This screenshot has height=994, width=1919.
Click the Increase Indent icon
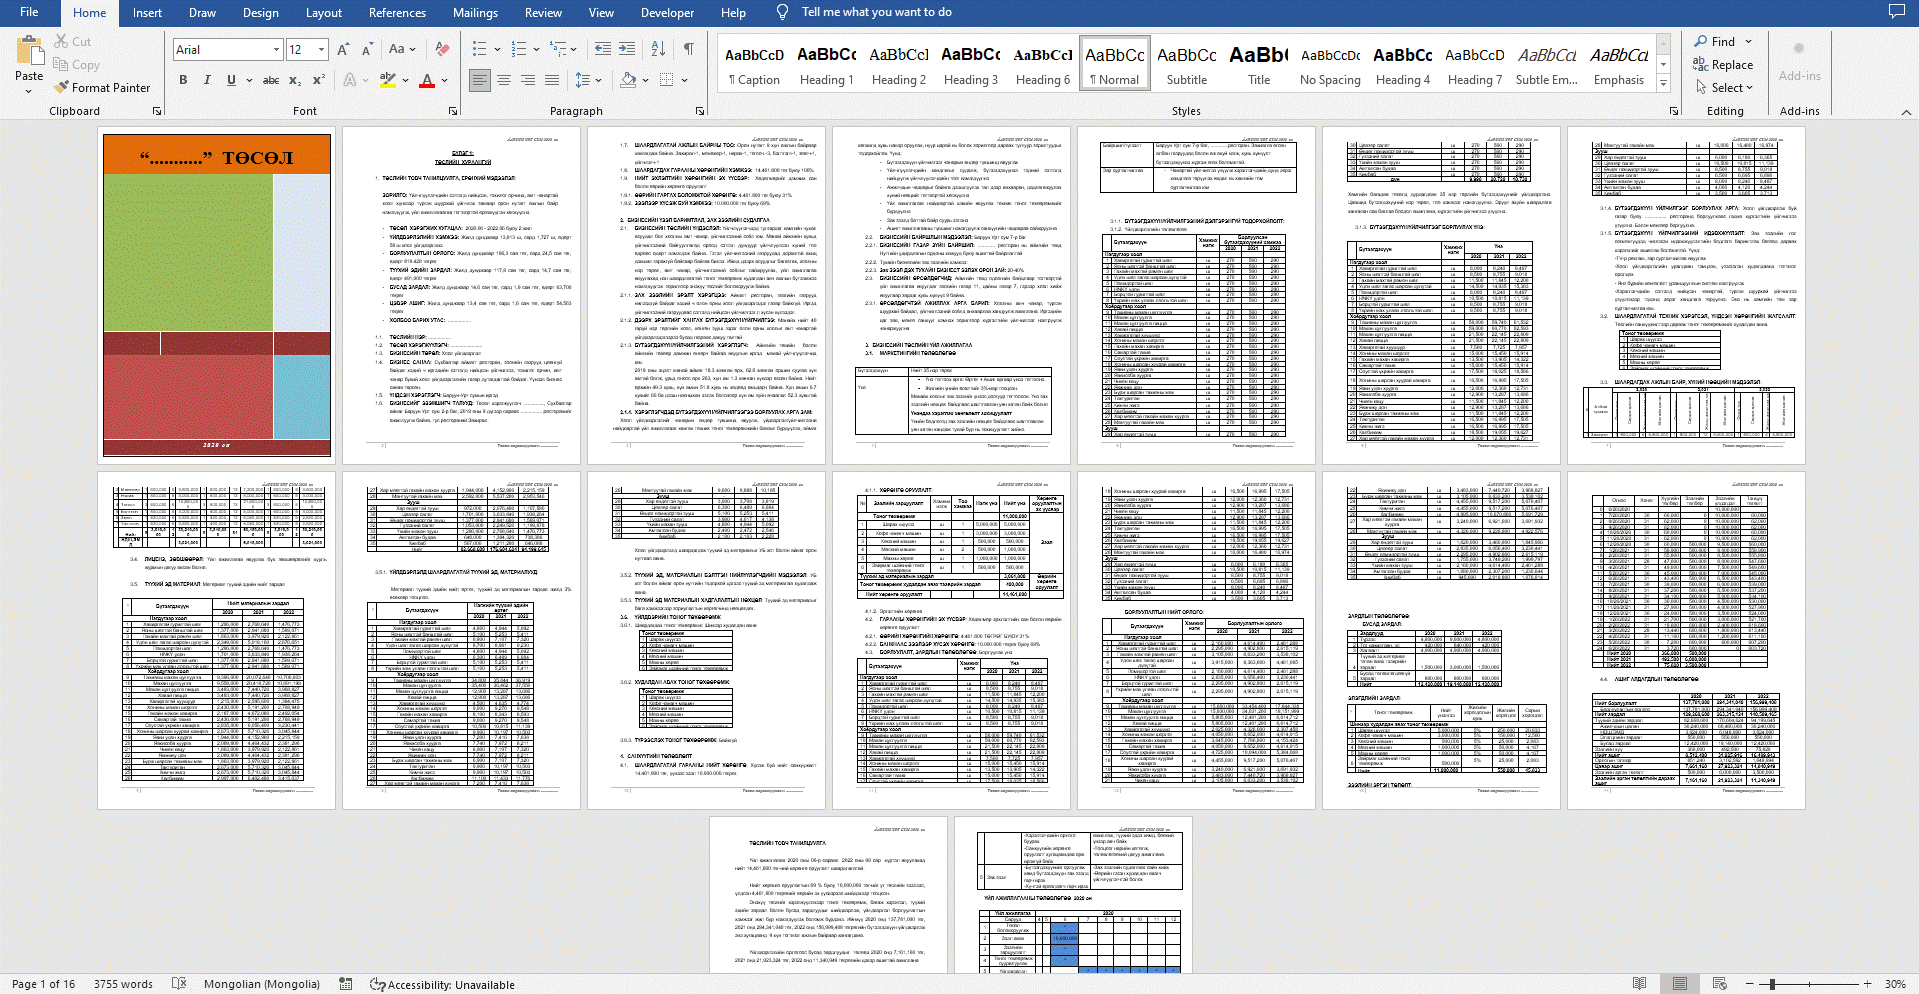point(627,49)
